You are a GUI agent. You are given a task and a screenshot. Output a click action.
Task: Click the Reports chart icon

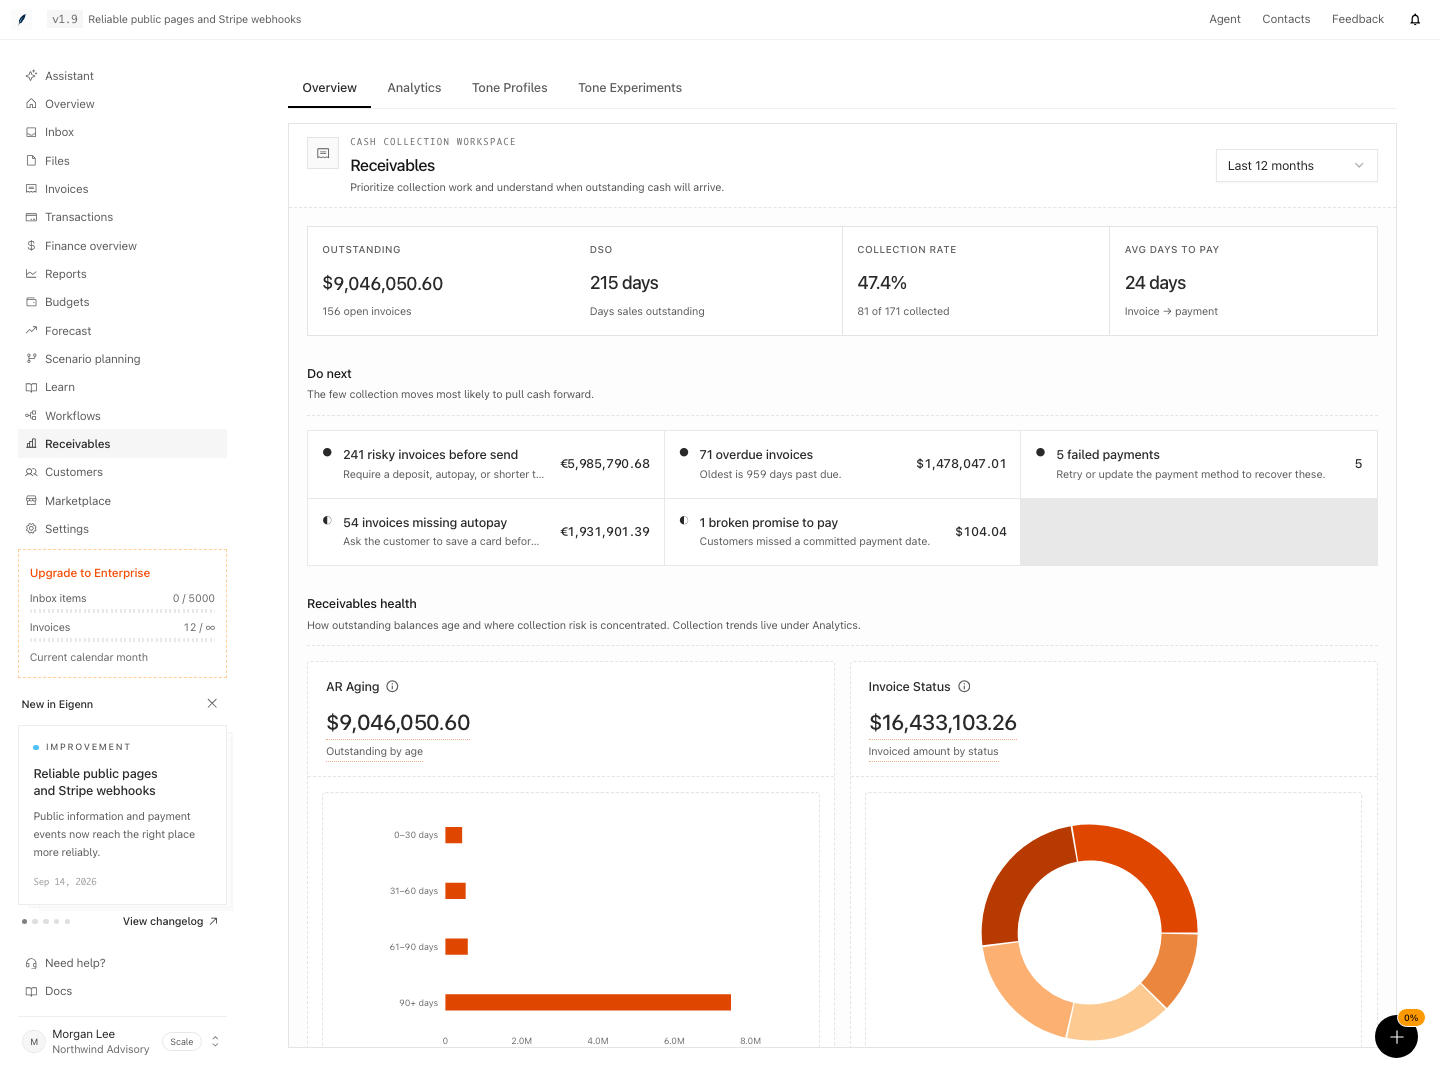click(x=31, y=274)
